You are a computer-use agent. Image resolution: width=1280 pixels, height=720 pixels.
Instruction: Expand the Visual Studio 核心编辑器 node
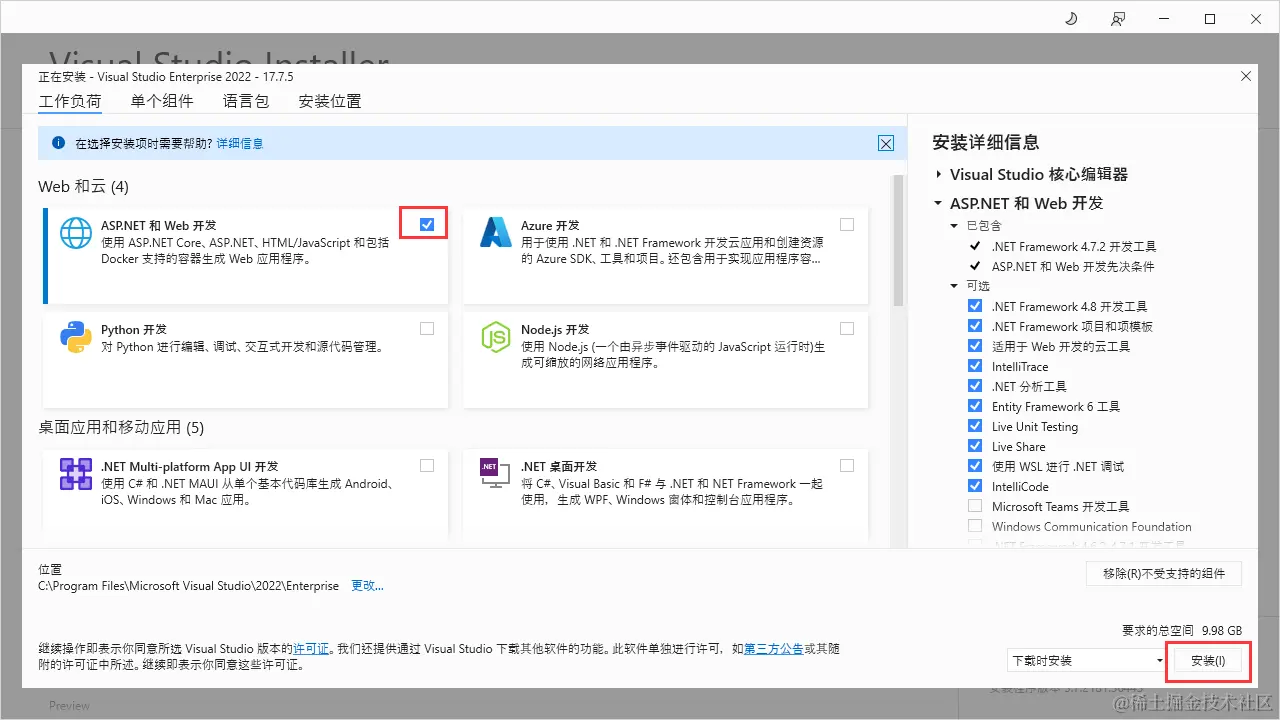click(x=938, y=174)
